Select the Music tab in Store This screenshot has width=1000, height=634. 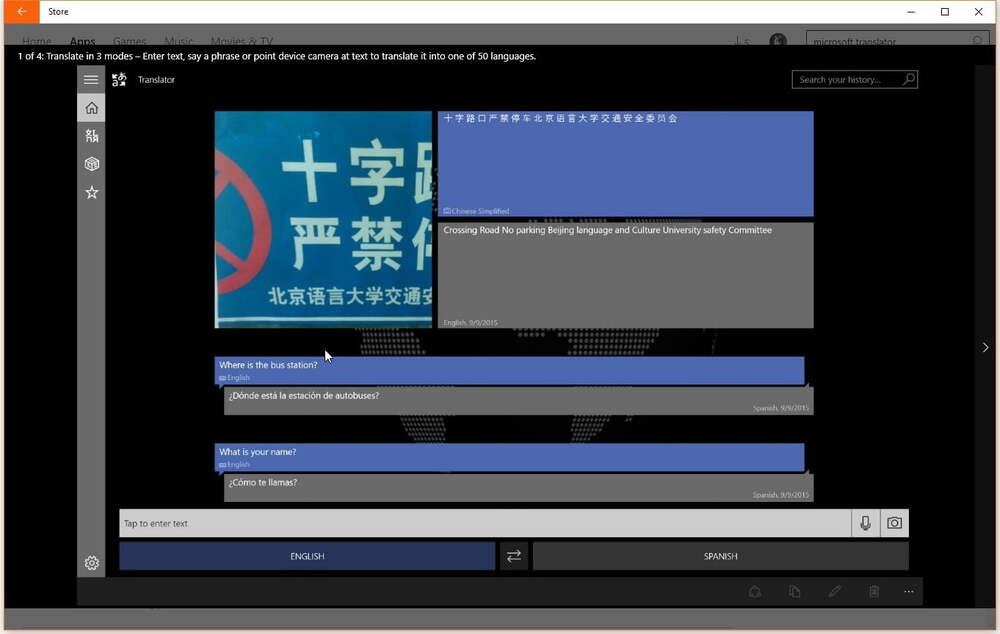point(178,41)
